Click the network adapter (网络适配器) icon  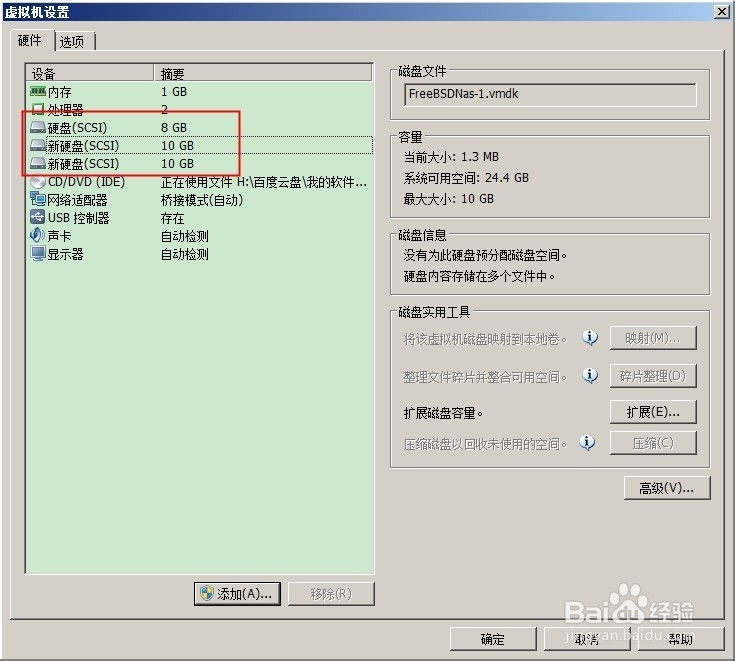pos(38,199)
